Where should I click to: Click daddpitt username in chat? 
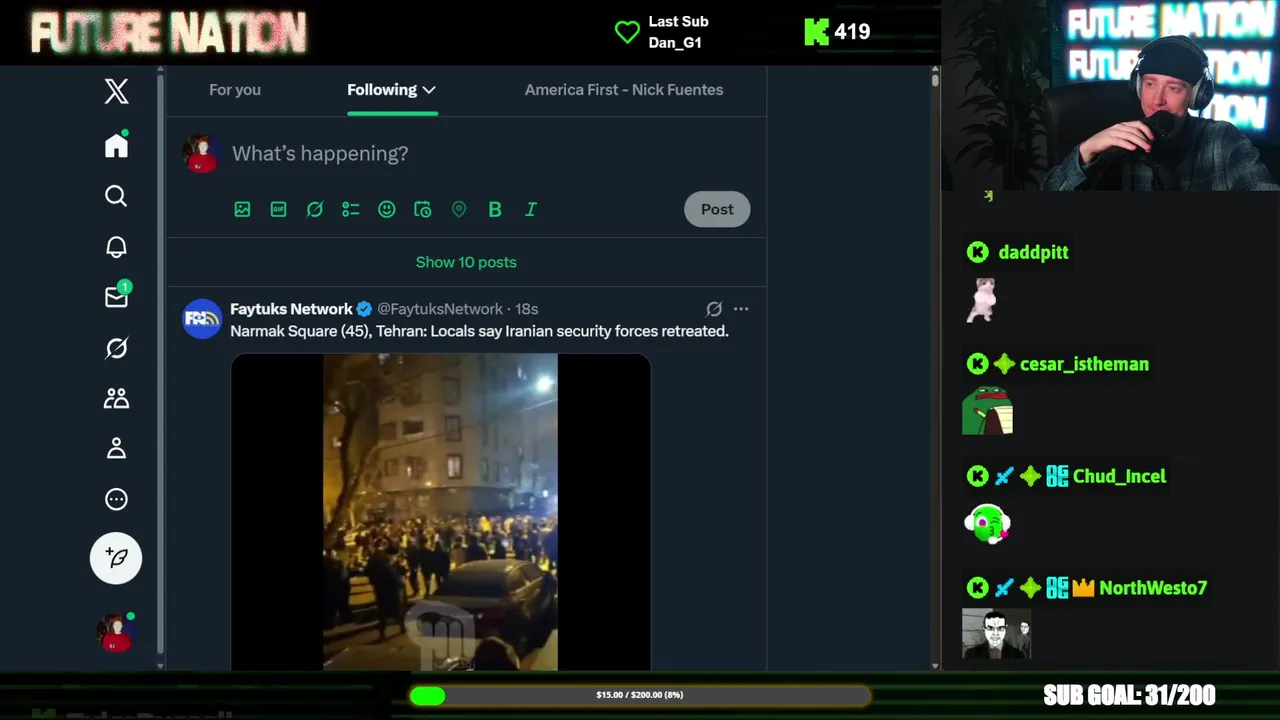coord(1033,252)
